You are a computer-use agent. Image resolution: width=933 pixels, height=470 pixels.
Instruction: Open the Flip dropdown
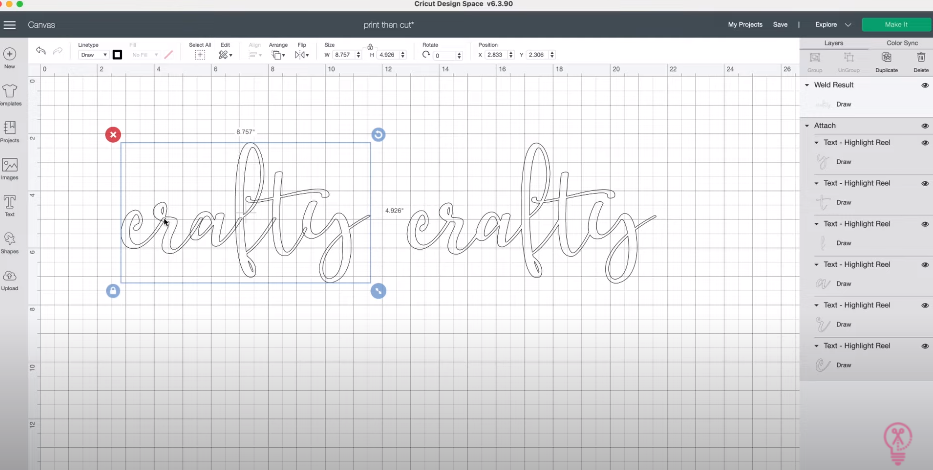pyautogui.click(x=302, y=55)
